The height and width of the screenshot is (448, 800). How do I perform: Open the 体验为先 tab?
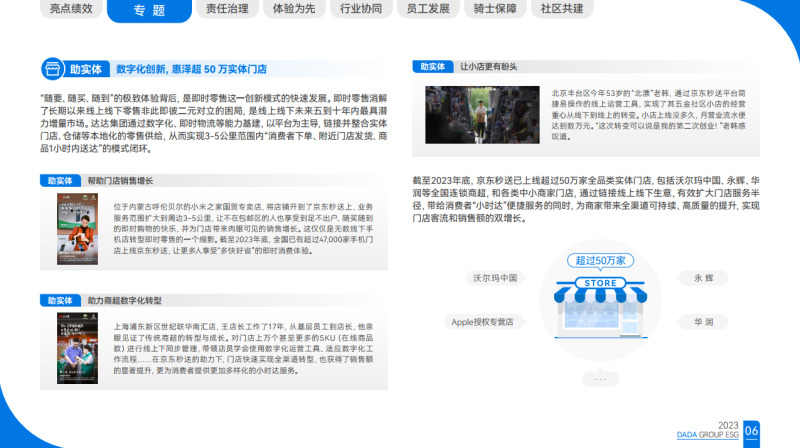[294, 9]
